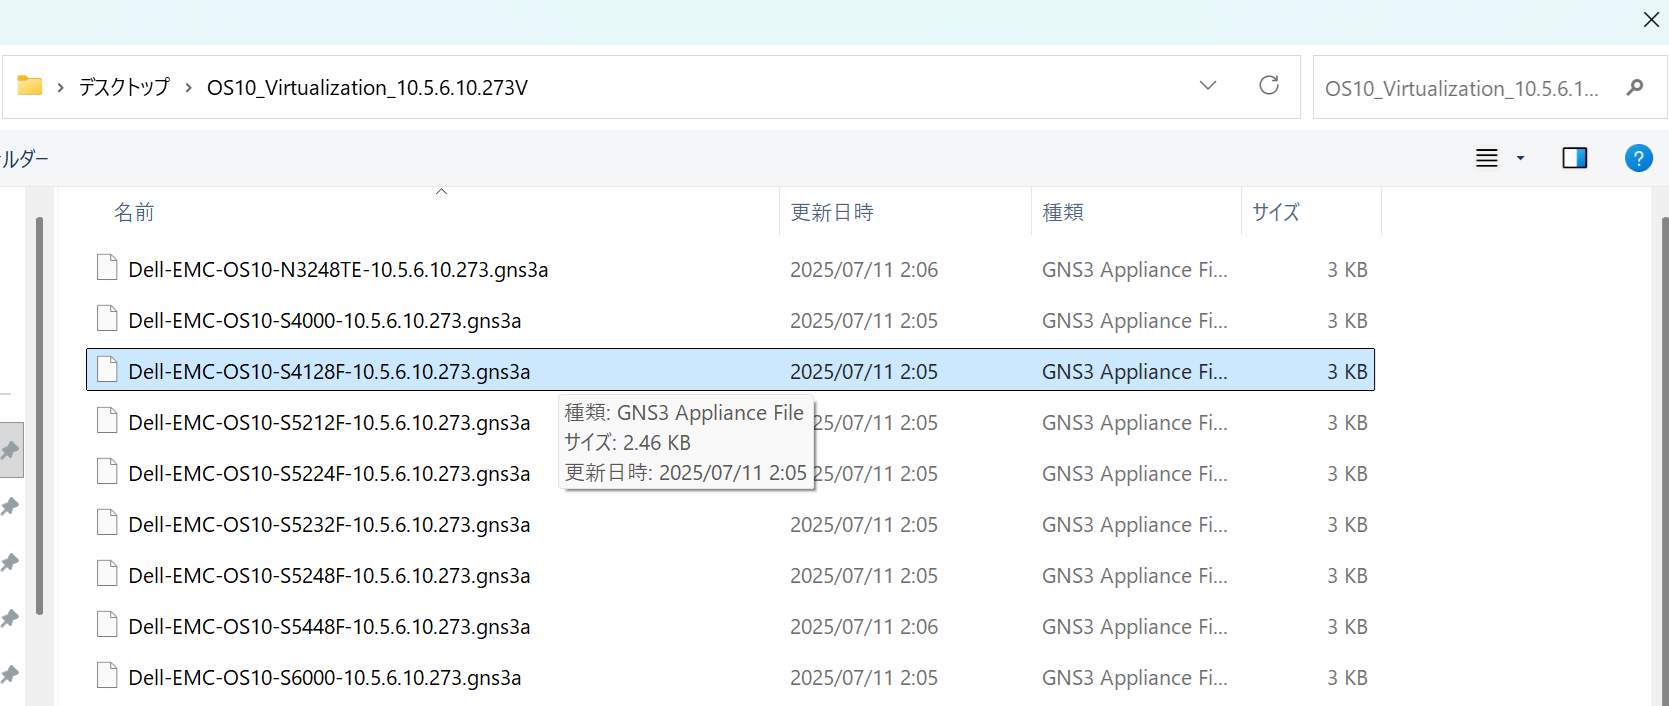This screenshot has width=1669, height=706.
Task: Open the view layout options icon
Action: tap(1487, 158)
